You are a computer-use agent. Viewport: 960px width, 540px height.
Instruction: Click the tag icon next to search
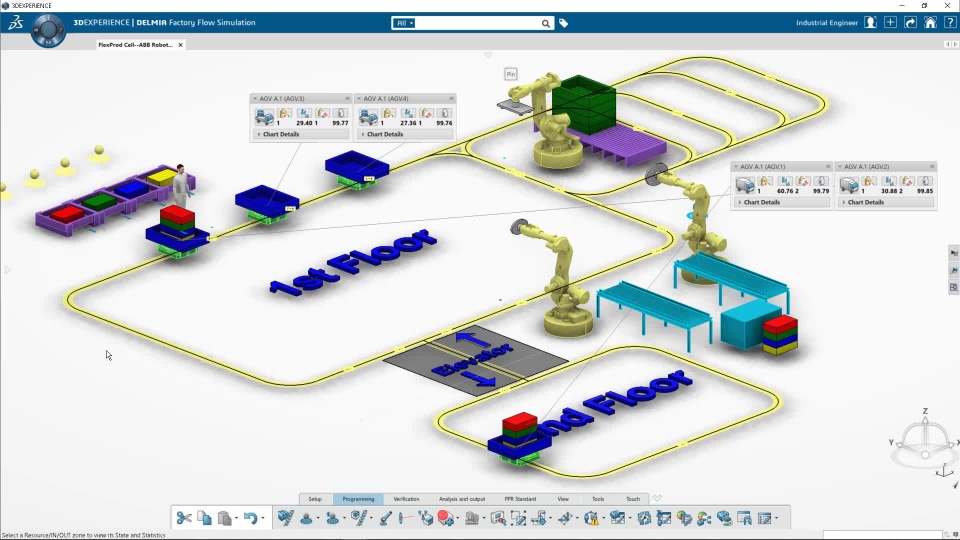(563, 23)
